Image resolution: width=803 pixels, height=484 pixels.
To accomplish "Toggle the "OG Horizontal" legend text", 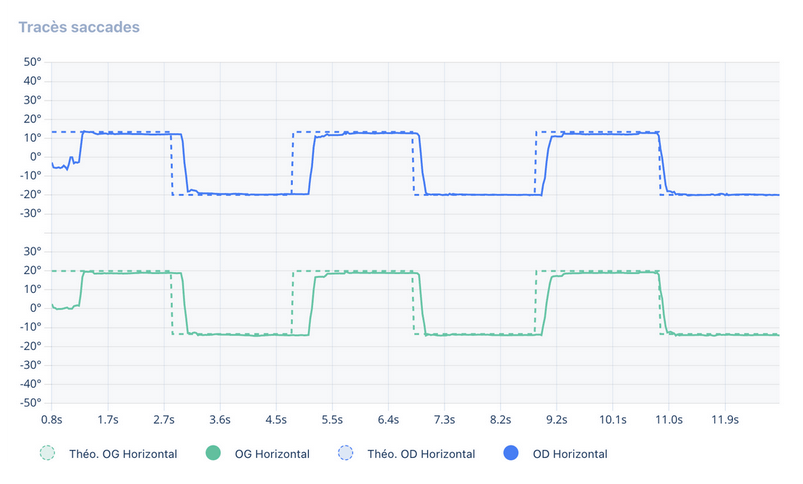I will [271, 454].
